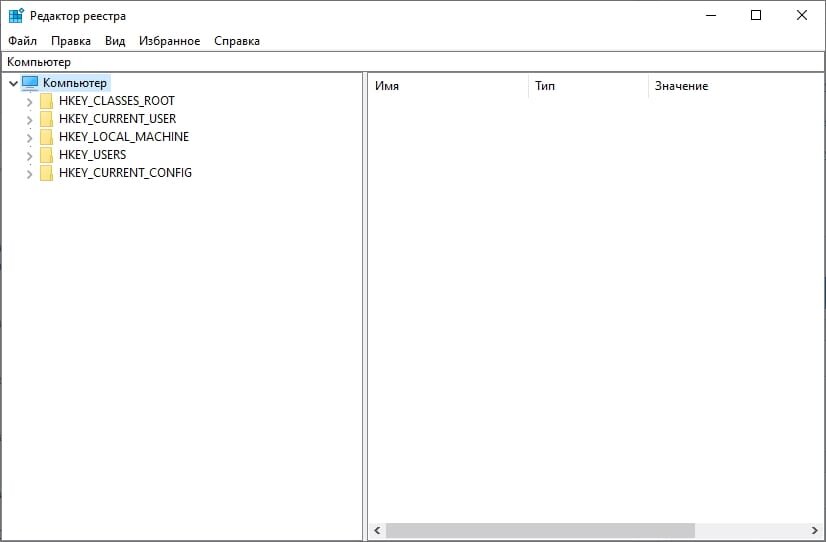Open the Вид menu
Viewport: 826px width, 542px height.
[x=115, y=41]
